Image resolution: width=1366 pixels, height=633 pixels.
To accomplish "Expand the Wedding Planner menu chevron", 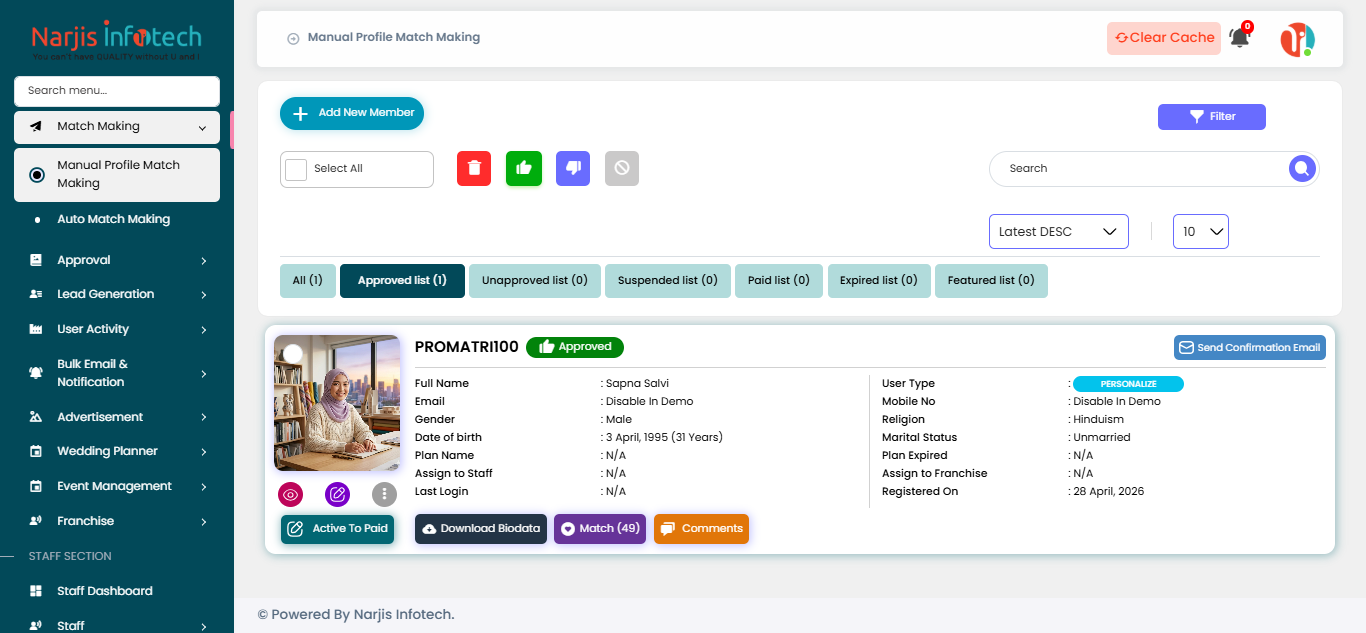I will click(203, 452).
